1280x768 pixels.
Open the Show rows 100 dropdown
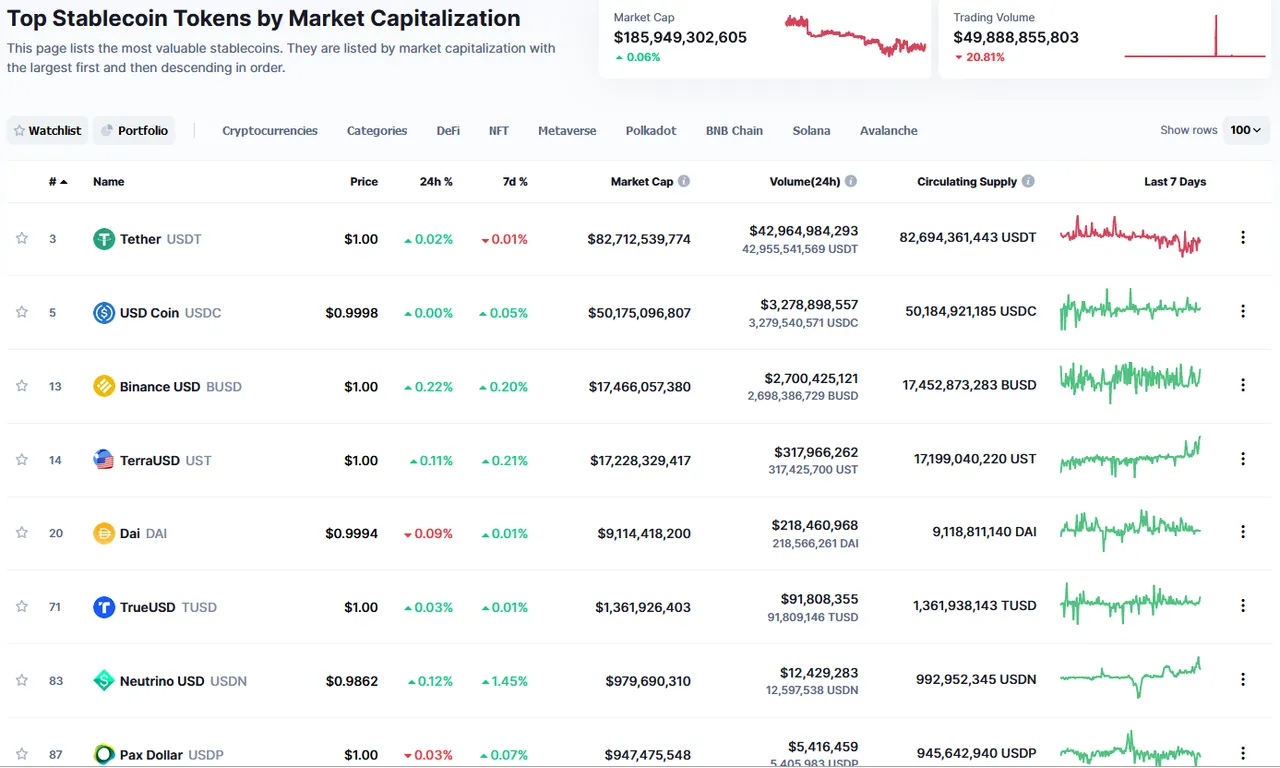point(1246,130)
